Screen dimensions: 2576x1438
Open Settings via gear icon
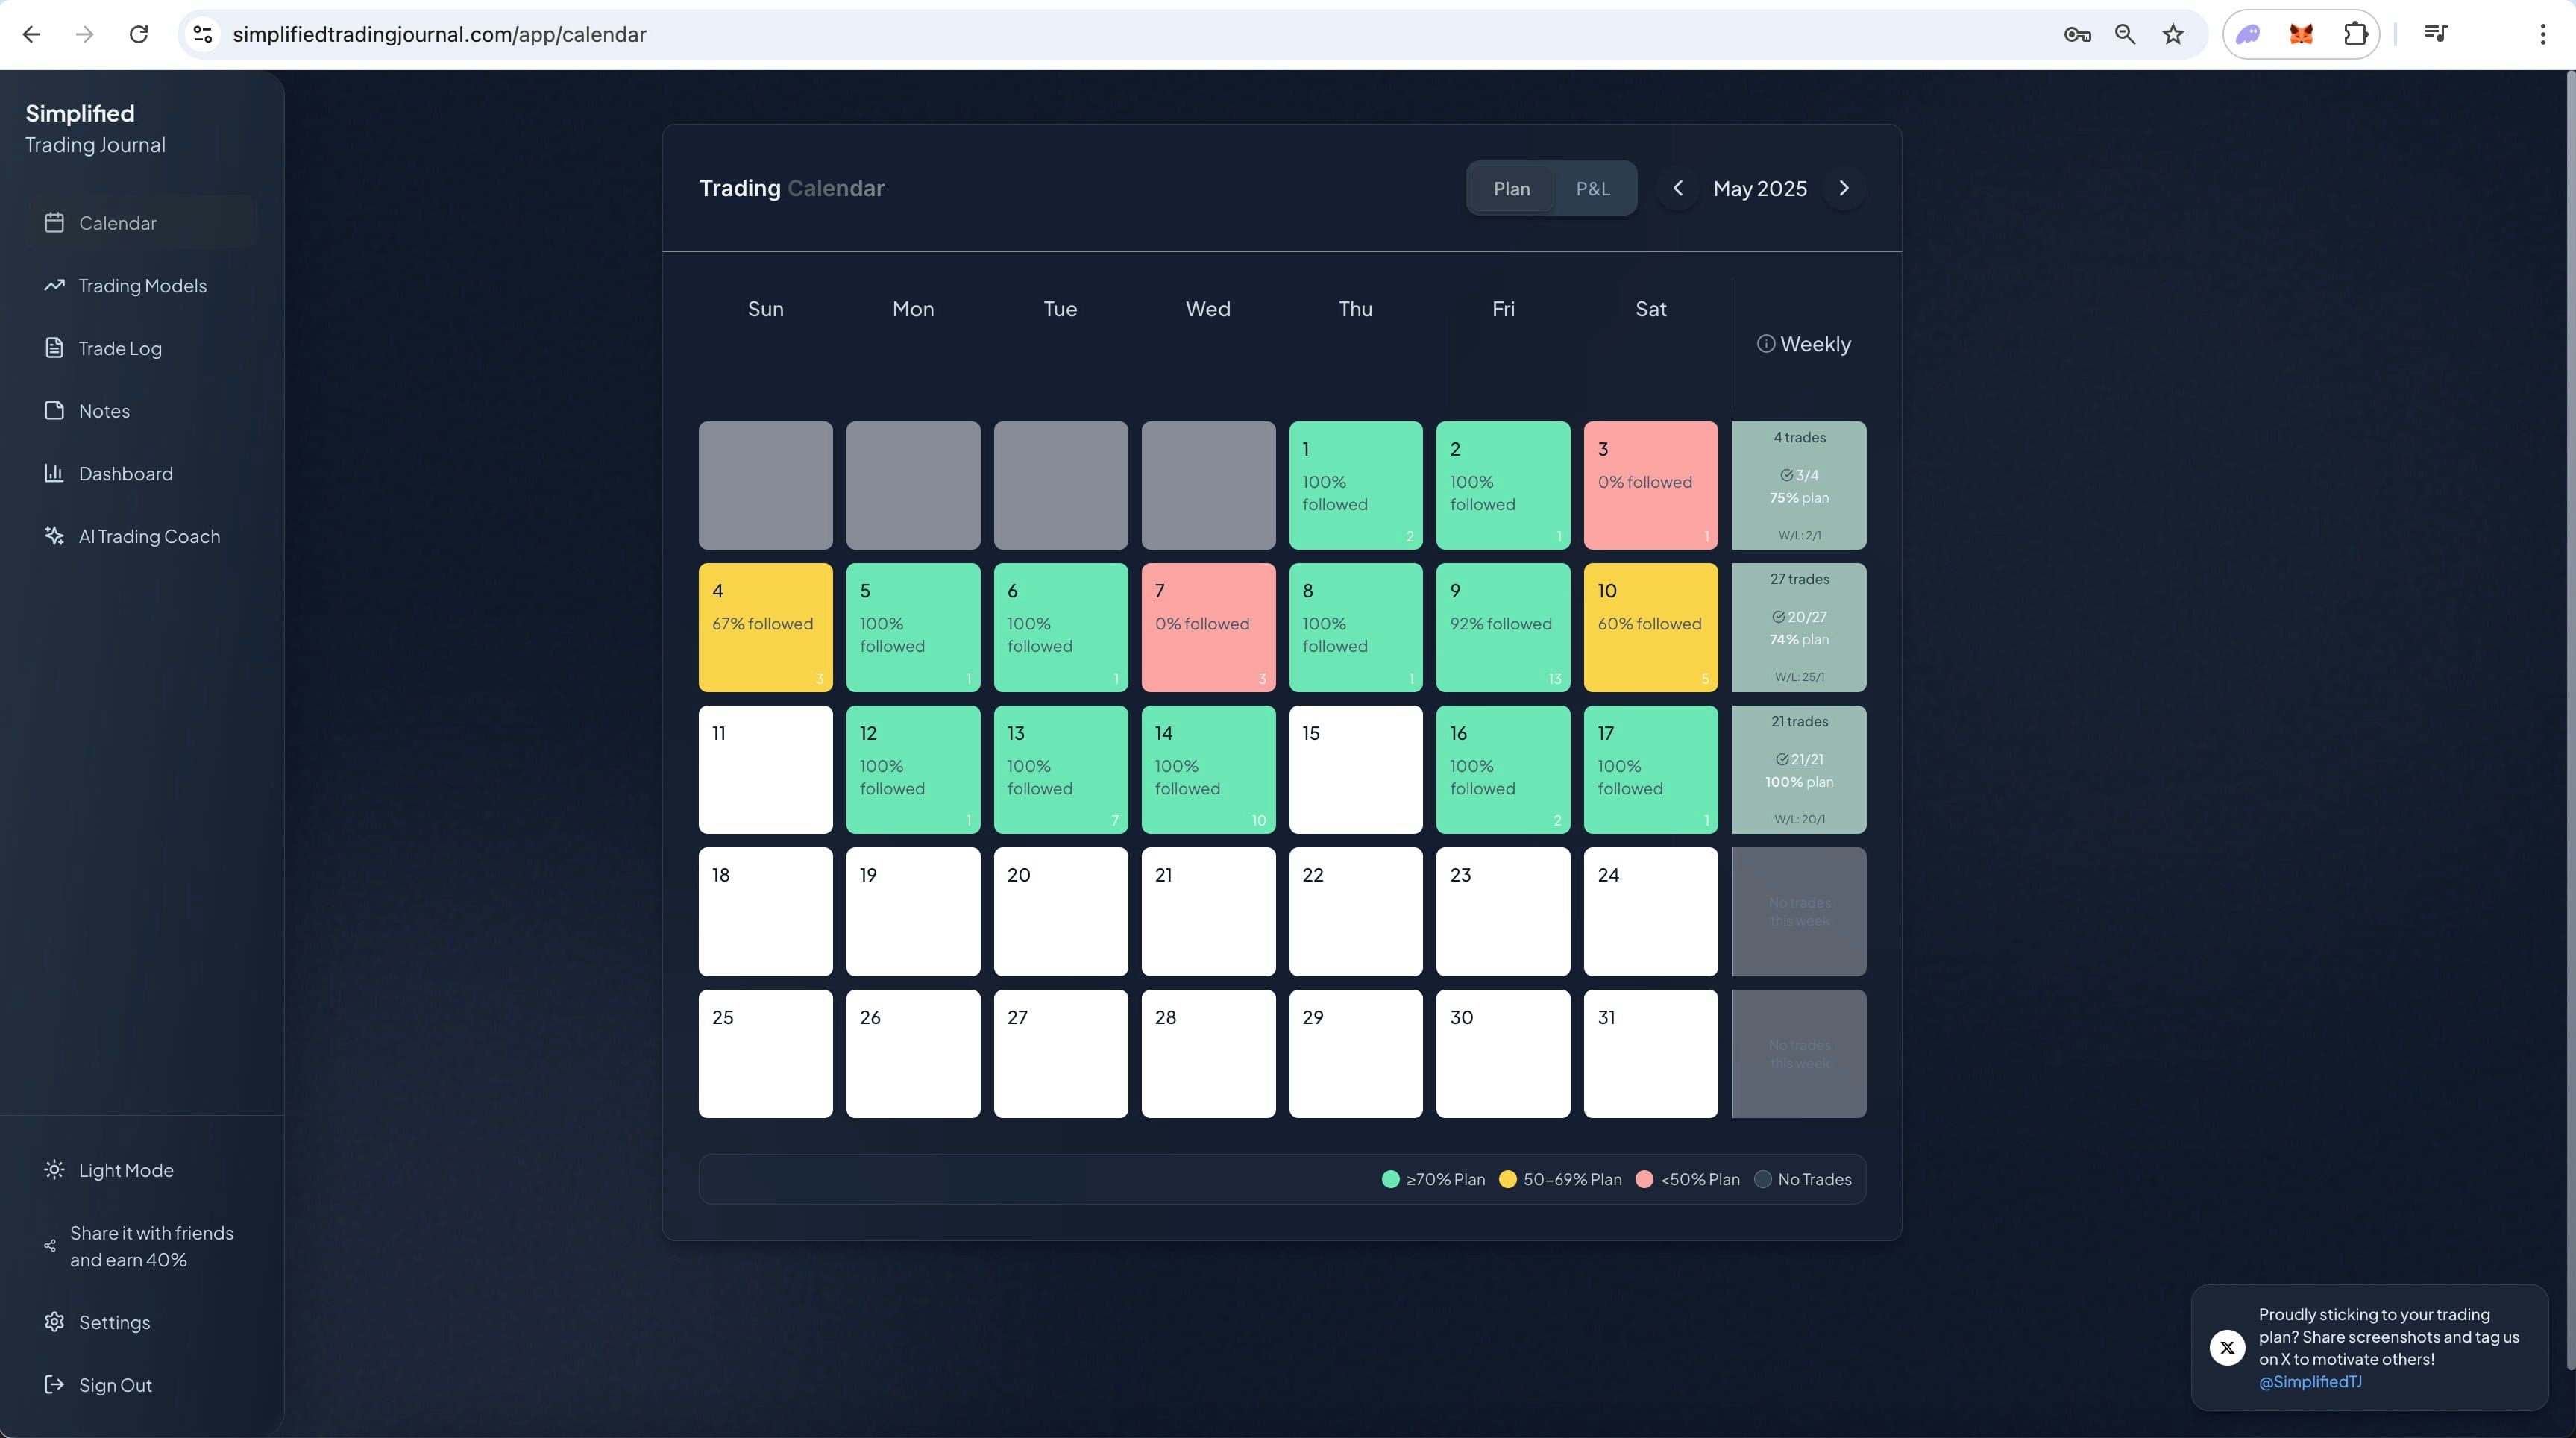click(x=54, y=1322)
